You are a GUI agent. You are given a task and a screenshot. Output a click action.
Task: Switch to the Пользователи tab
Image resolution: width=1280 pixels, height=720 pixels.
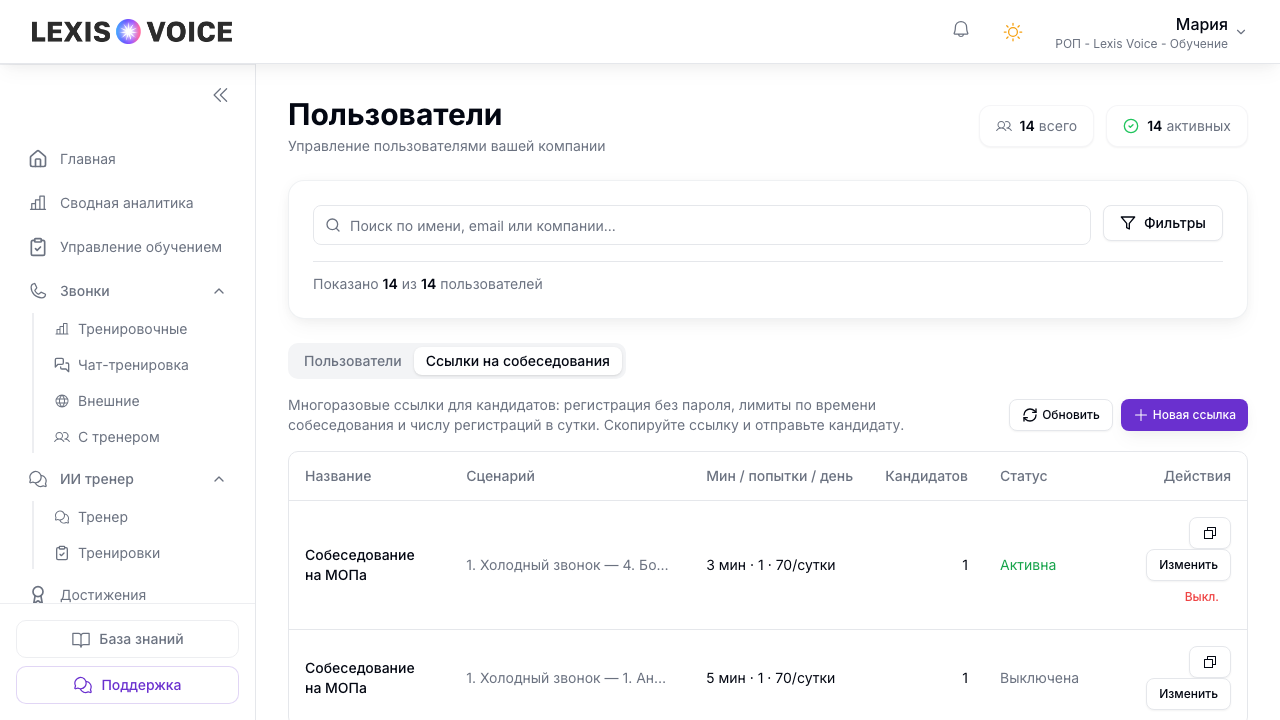point(353,361)
